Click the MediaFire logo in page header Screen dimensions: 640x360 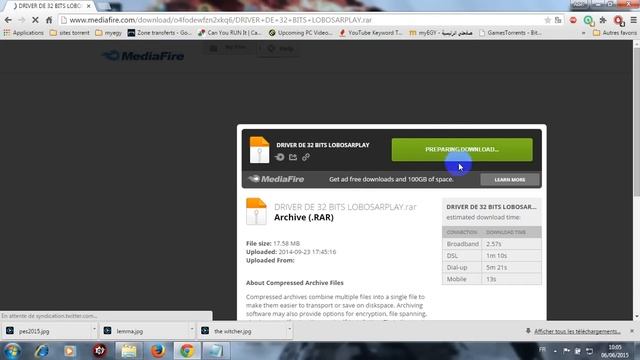point(143,56)
